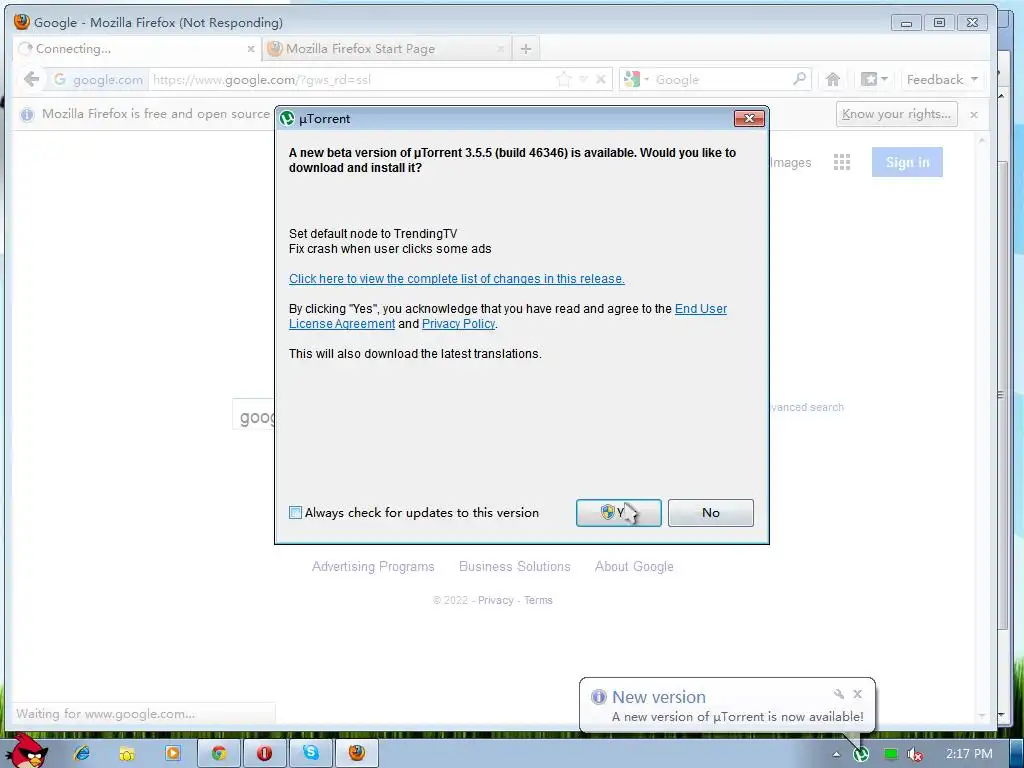Image resolution: width=1024 pixels, height=768 pixels.
Task: Open Google Chrome from the taskbar
Action: 219,753
